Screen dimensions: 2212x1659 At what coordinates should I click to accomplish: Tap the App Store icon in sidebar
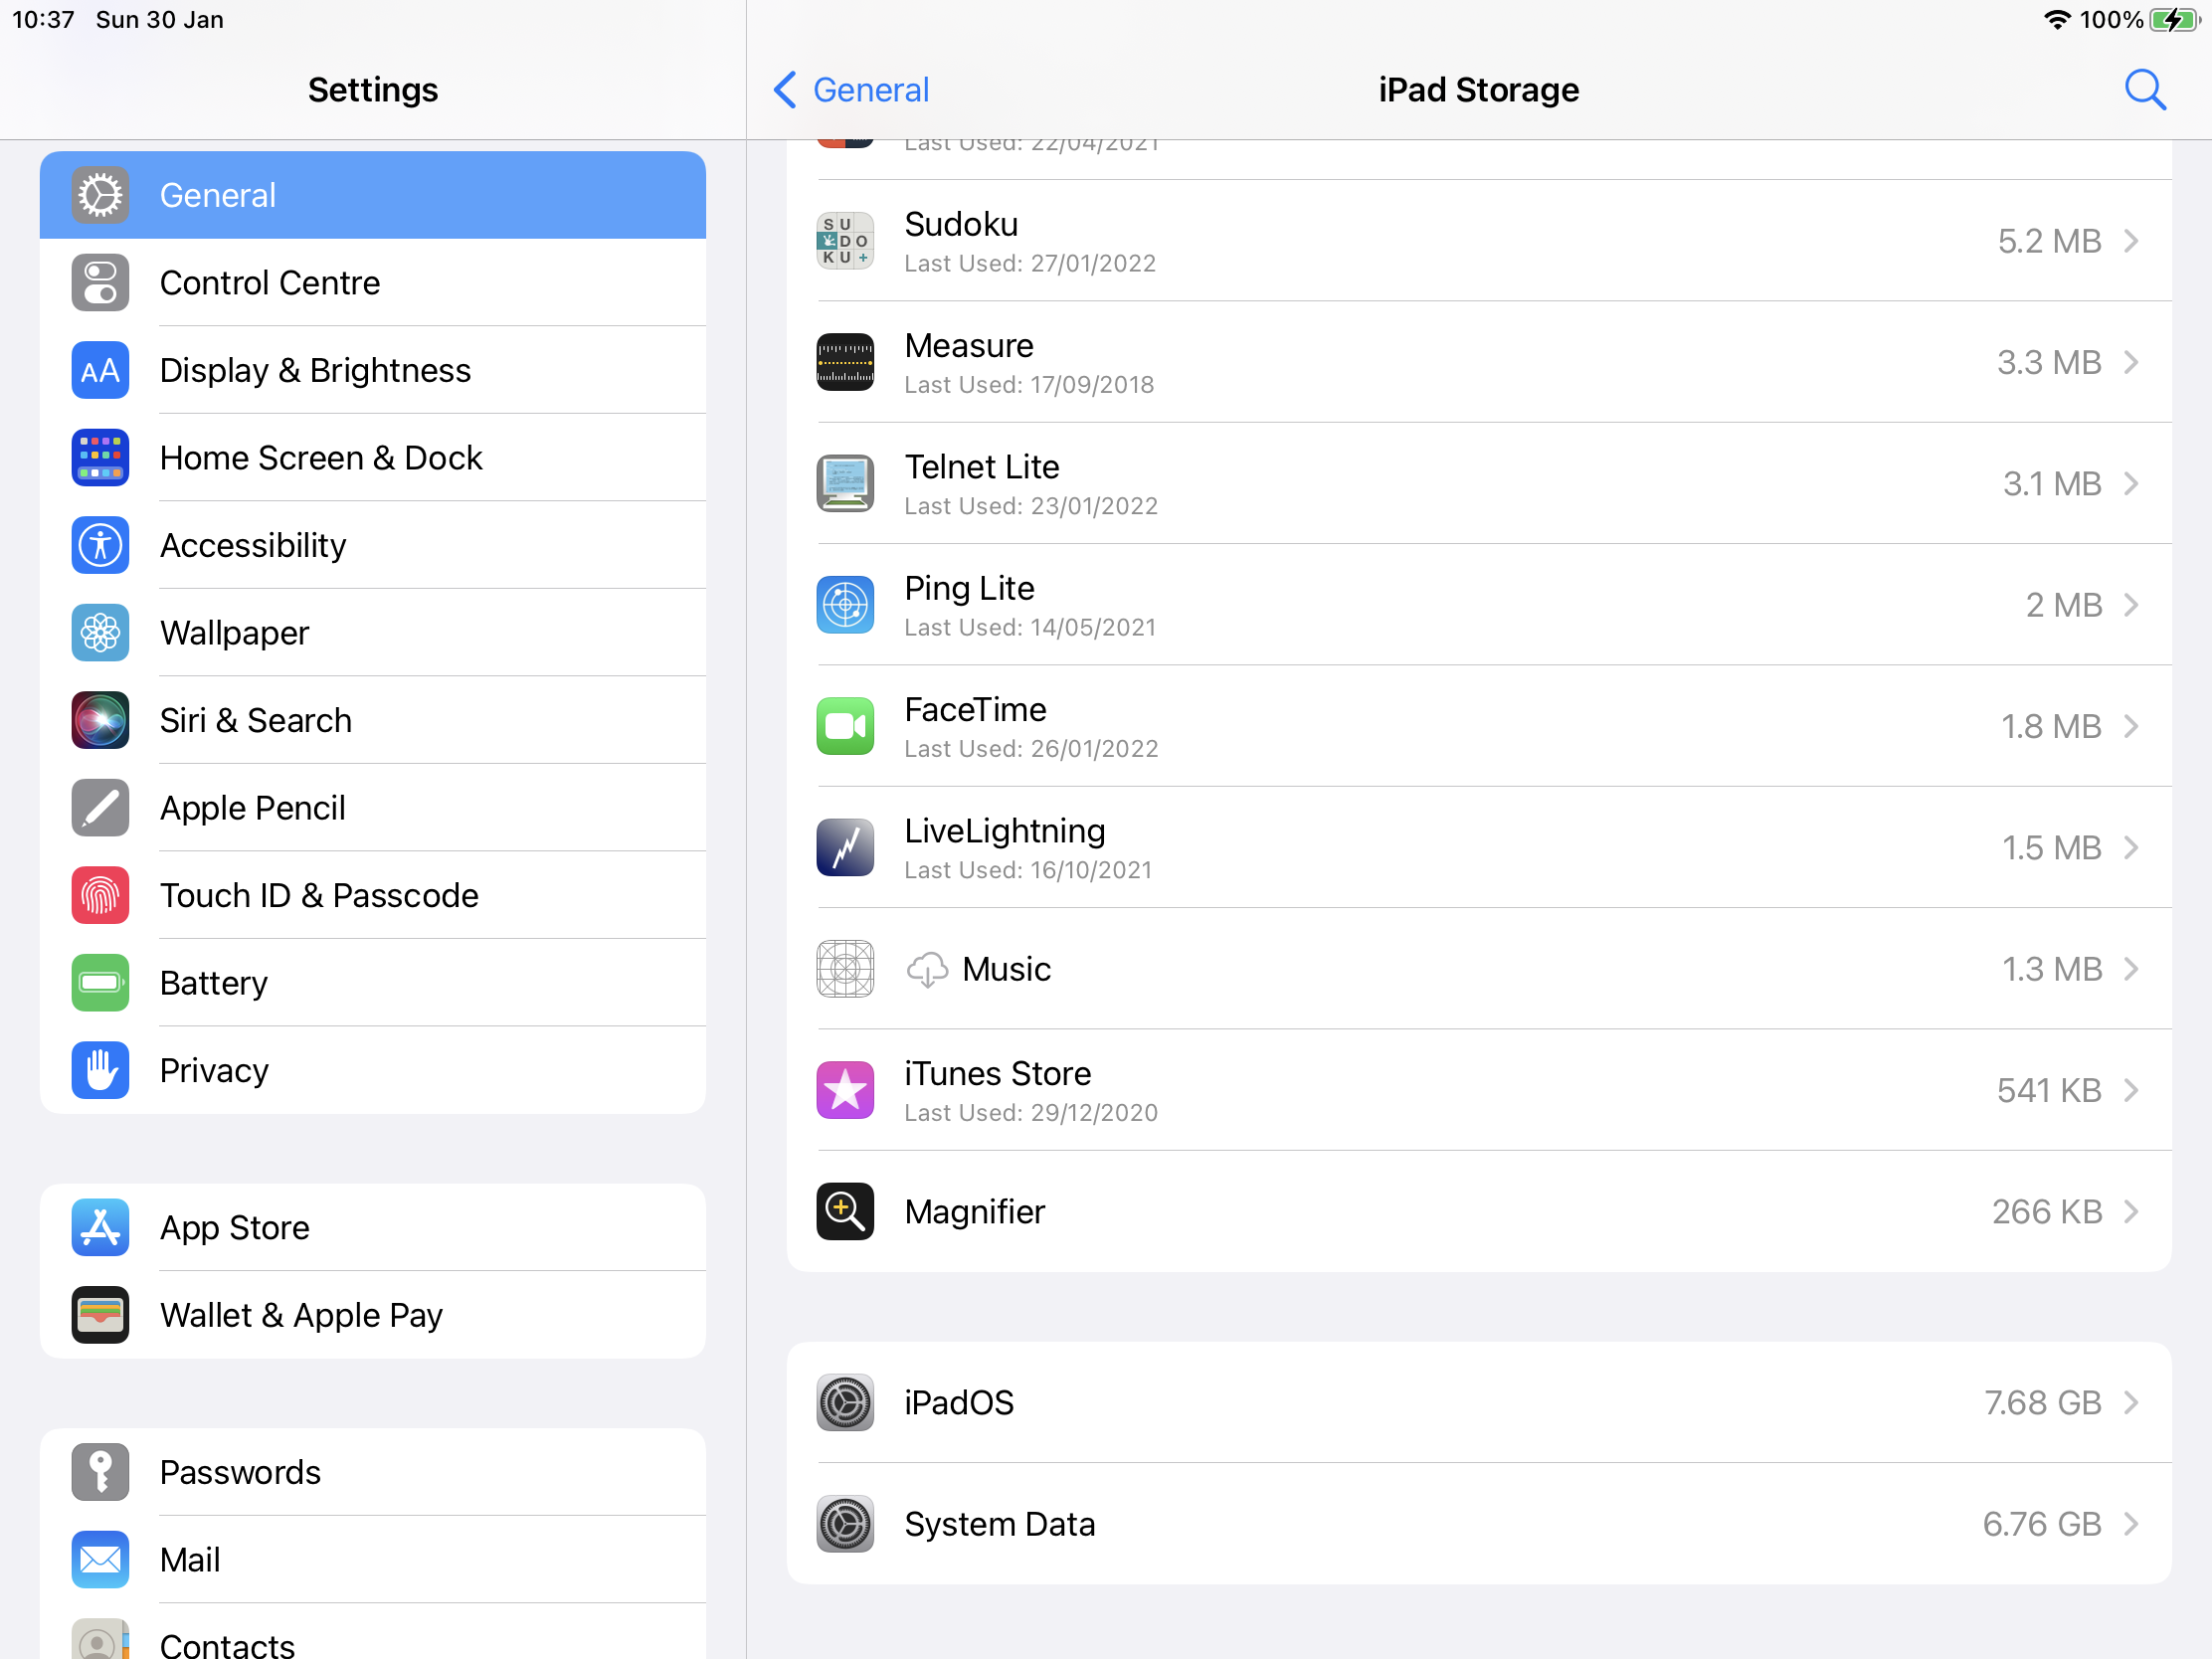click(100, 1227)
